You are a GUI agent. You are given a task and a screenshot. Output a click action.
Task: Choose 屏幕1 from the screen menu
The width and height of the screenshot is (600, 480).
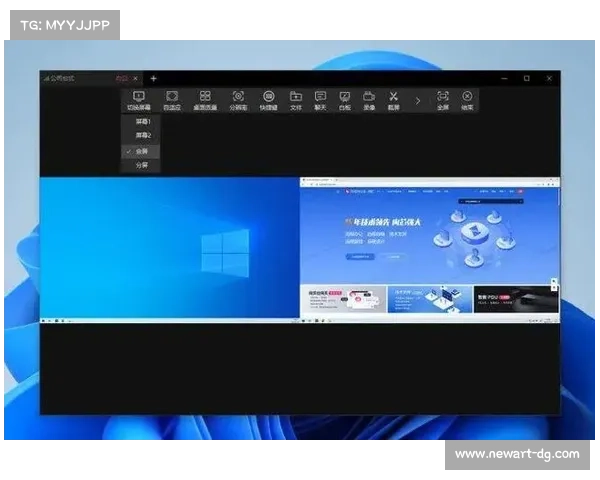point(140,122)
